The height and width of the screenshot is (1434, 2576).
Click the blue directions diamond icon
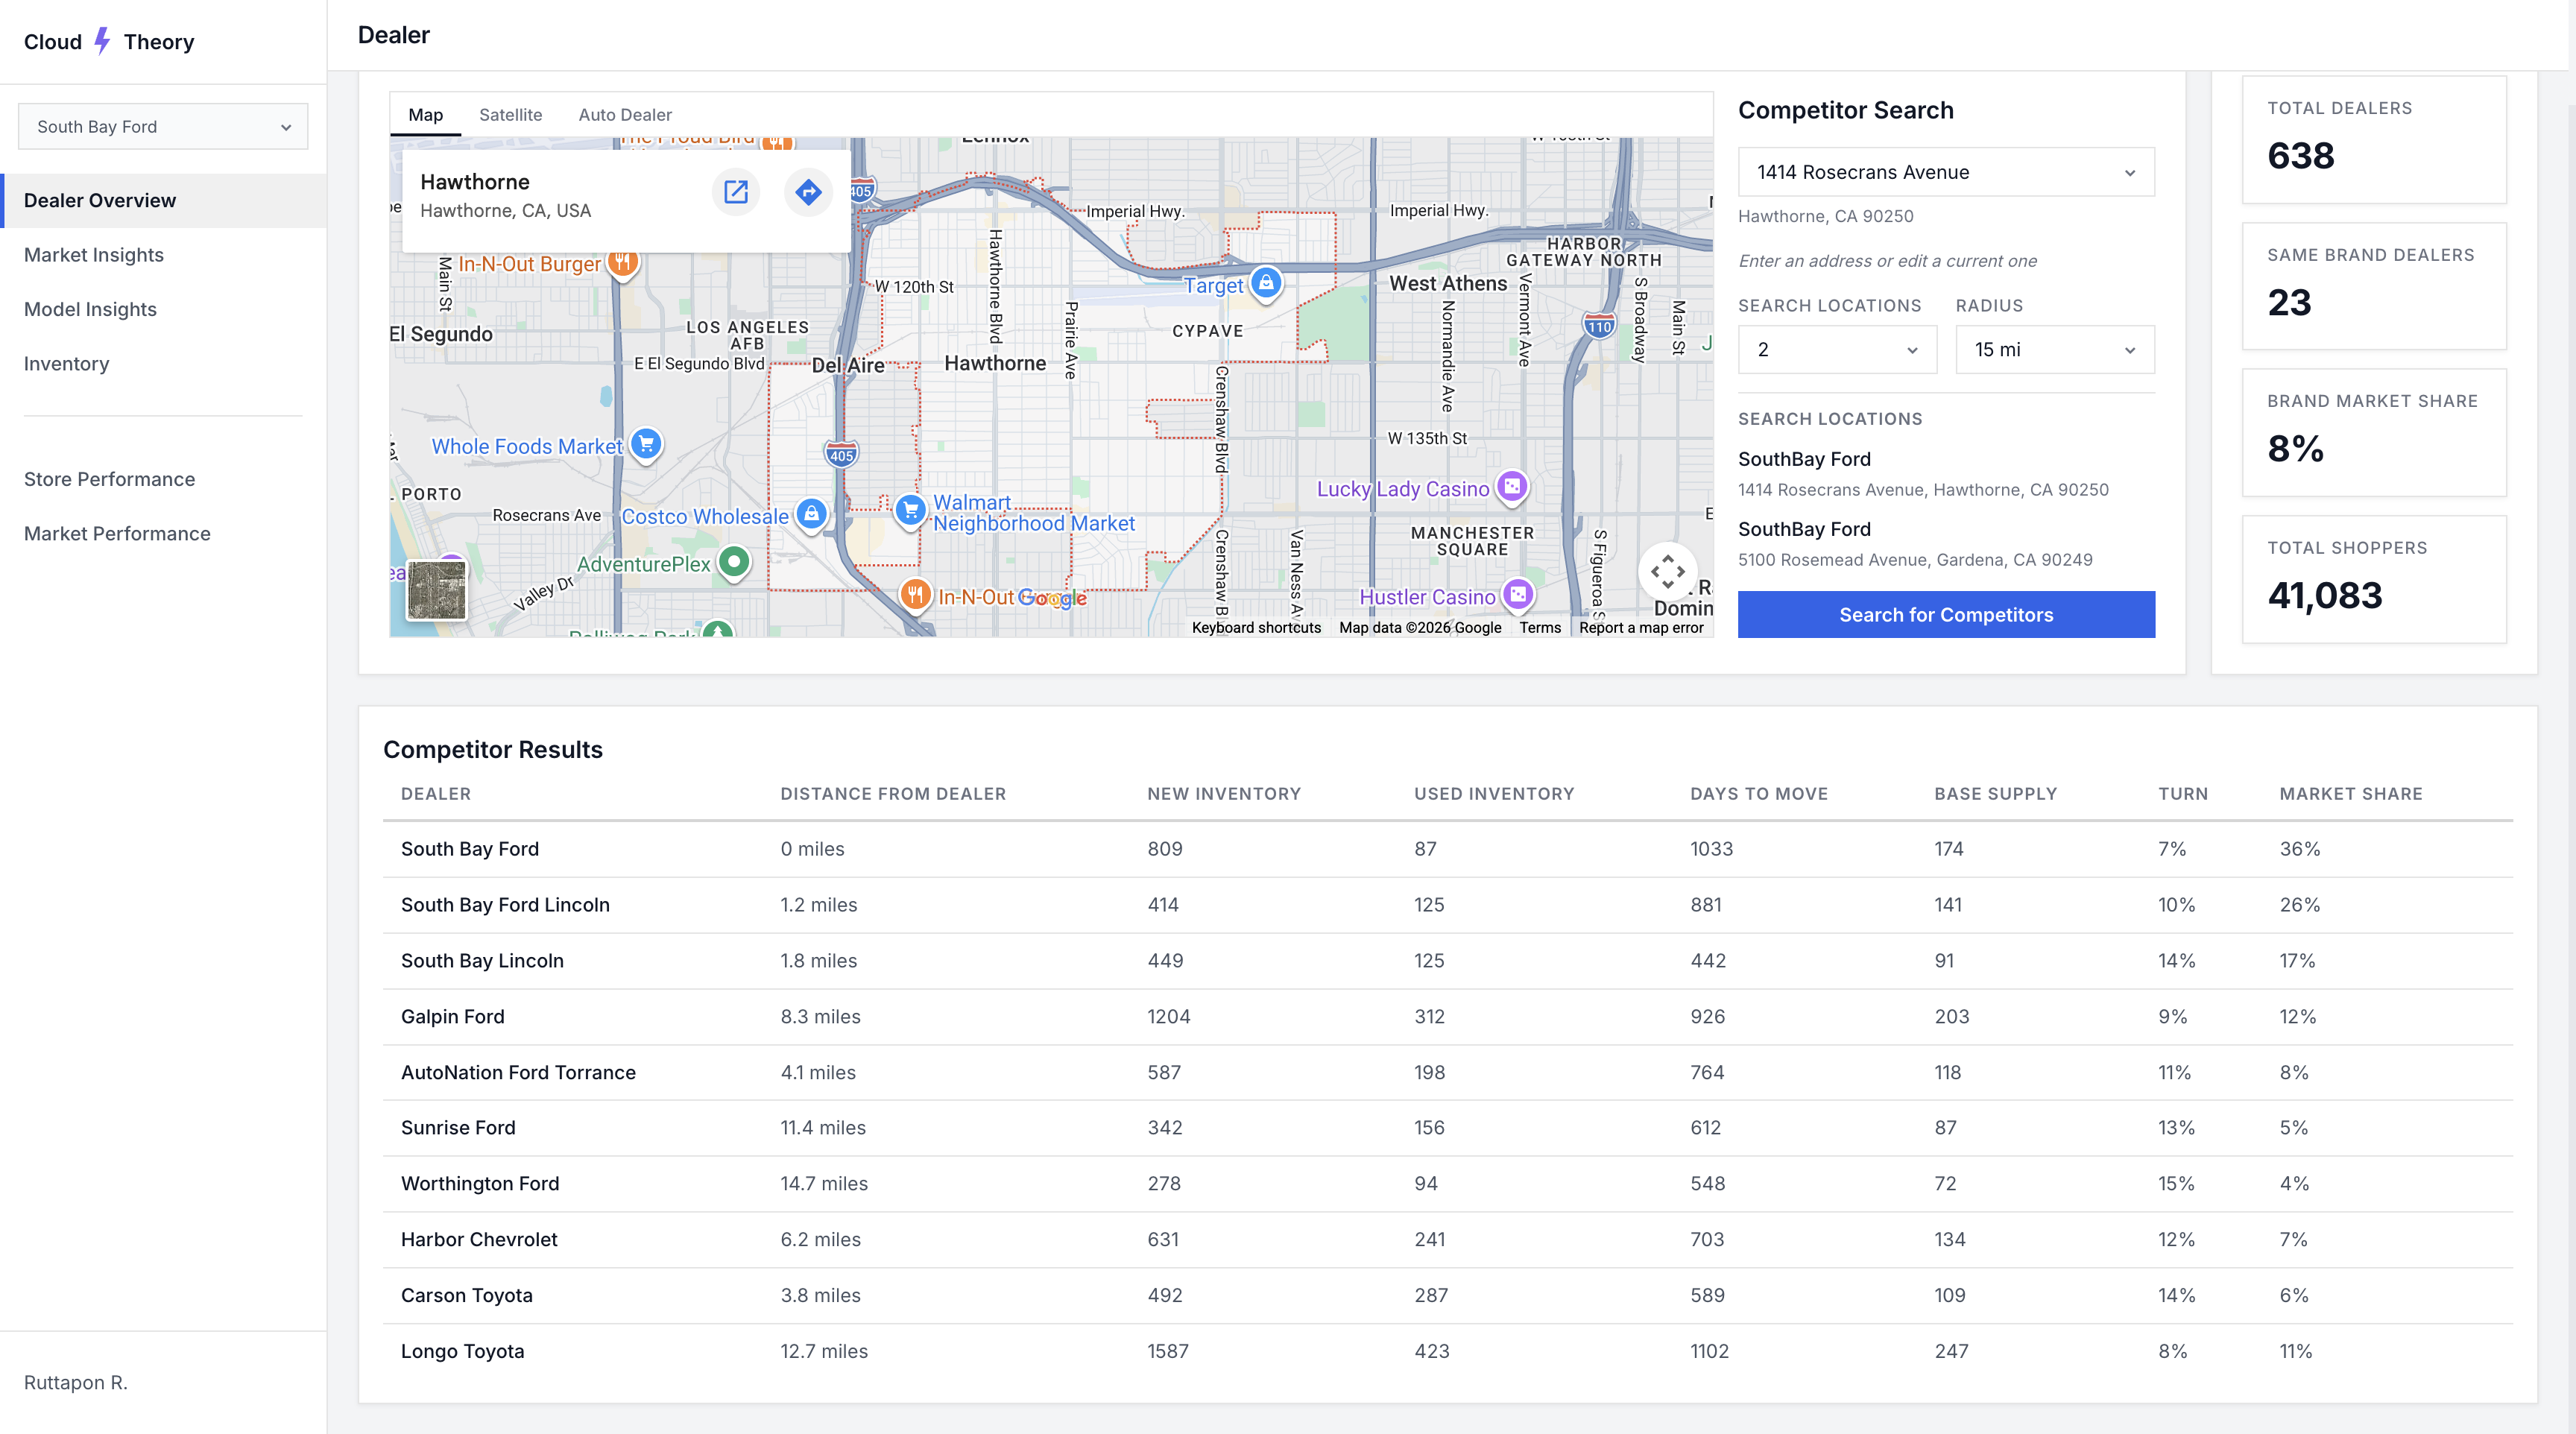pos(808,192)
